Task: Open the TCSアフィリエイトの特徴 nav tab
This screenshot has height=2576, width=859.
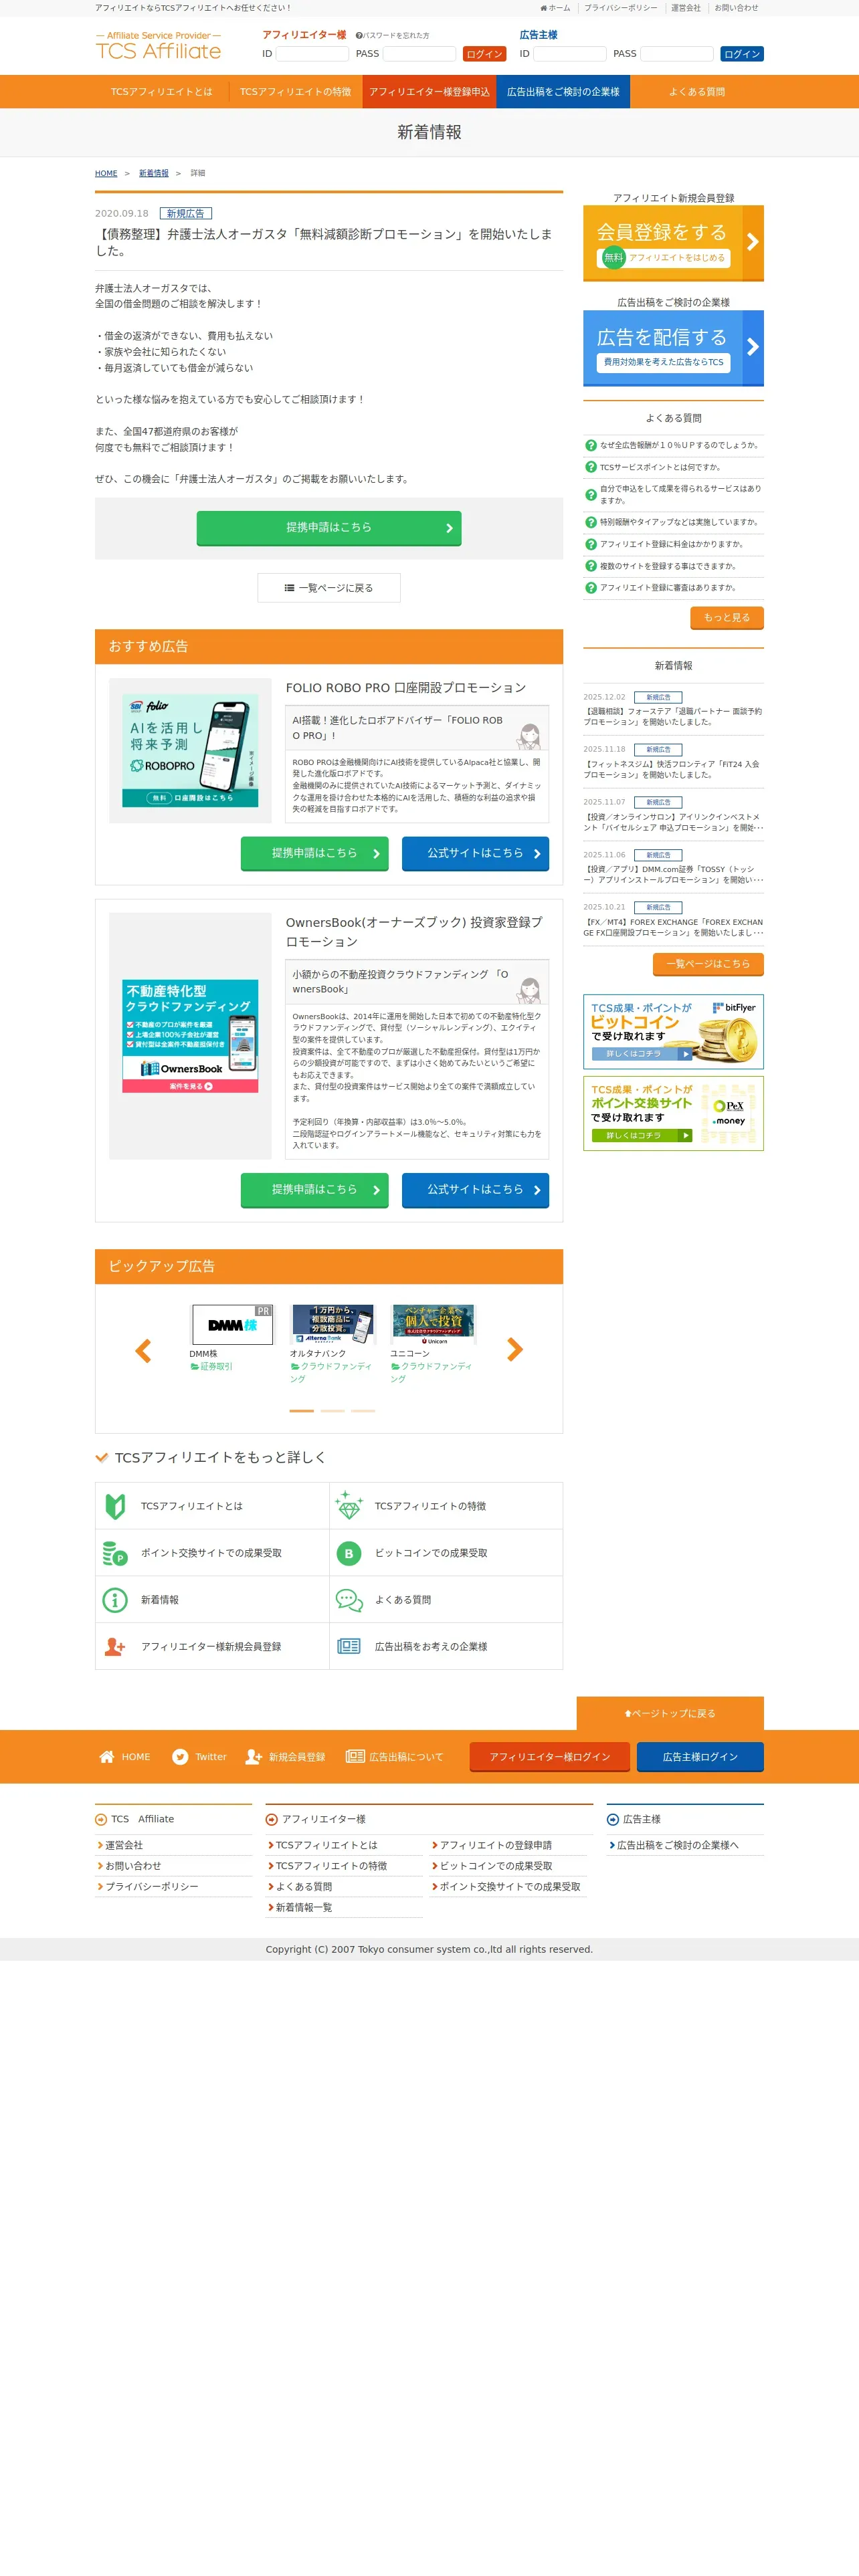Action: click(x=295, y=92)
